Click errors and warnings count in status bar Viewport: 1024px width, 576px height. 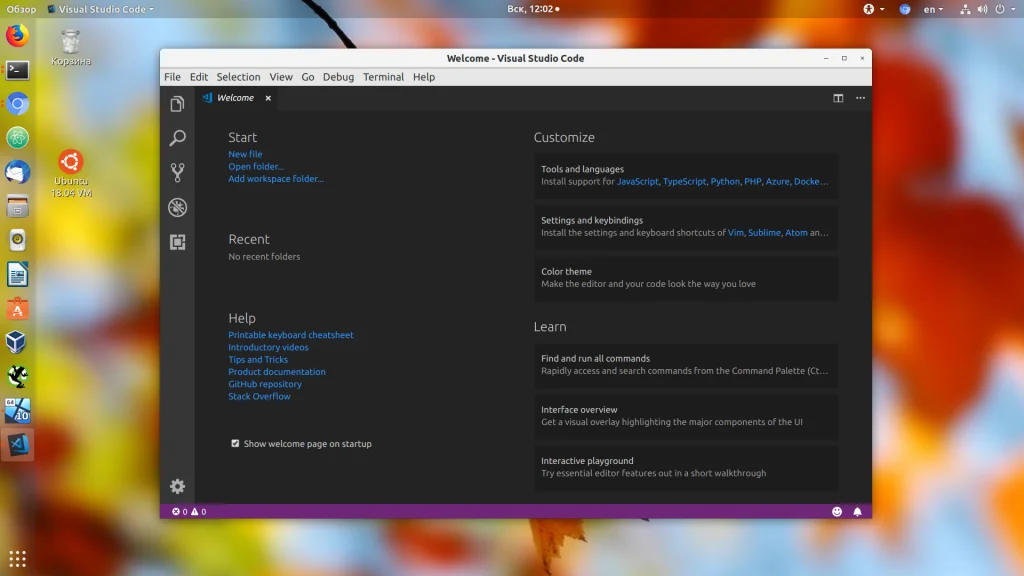tap(189, 511)
